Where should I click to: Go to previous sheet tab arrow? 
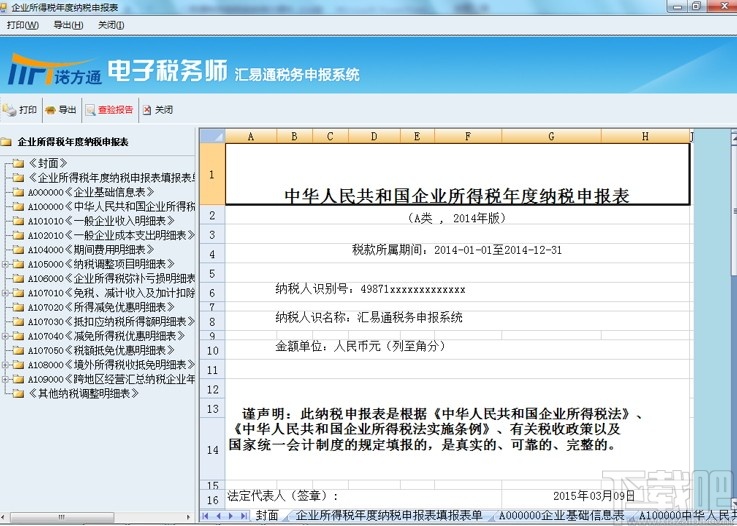tap(218, 516)
